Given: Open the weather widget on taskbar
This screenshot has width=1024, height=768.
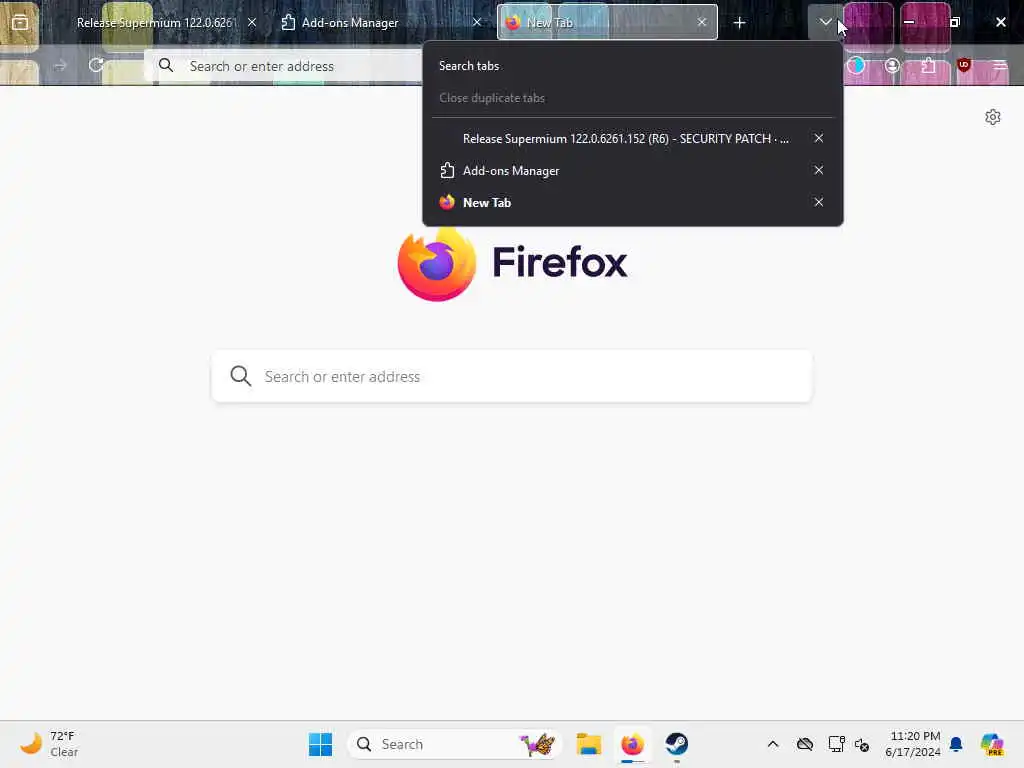Looking at the screenshot, I should [x=49, y=744].
